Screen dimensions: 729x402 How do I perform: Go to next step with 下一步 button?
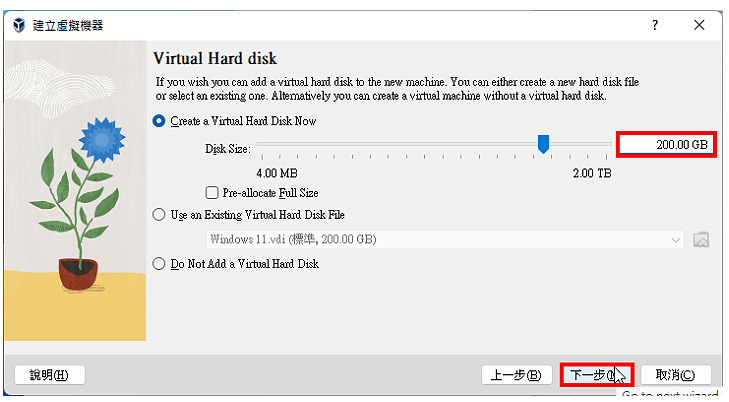tap(597, 375)
